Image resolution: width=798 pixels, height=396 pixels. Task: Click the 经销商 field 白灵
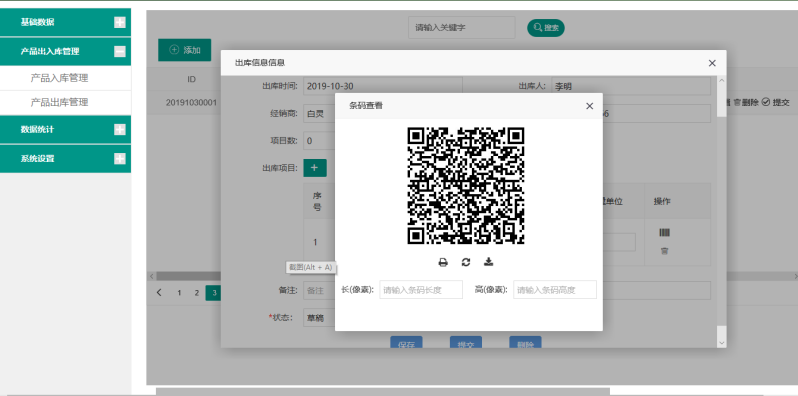(319, 114)
